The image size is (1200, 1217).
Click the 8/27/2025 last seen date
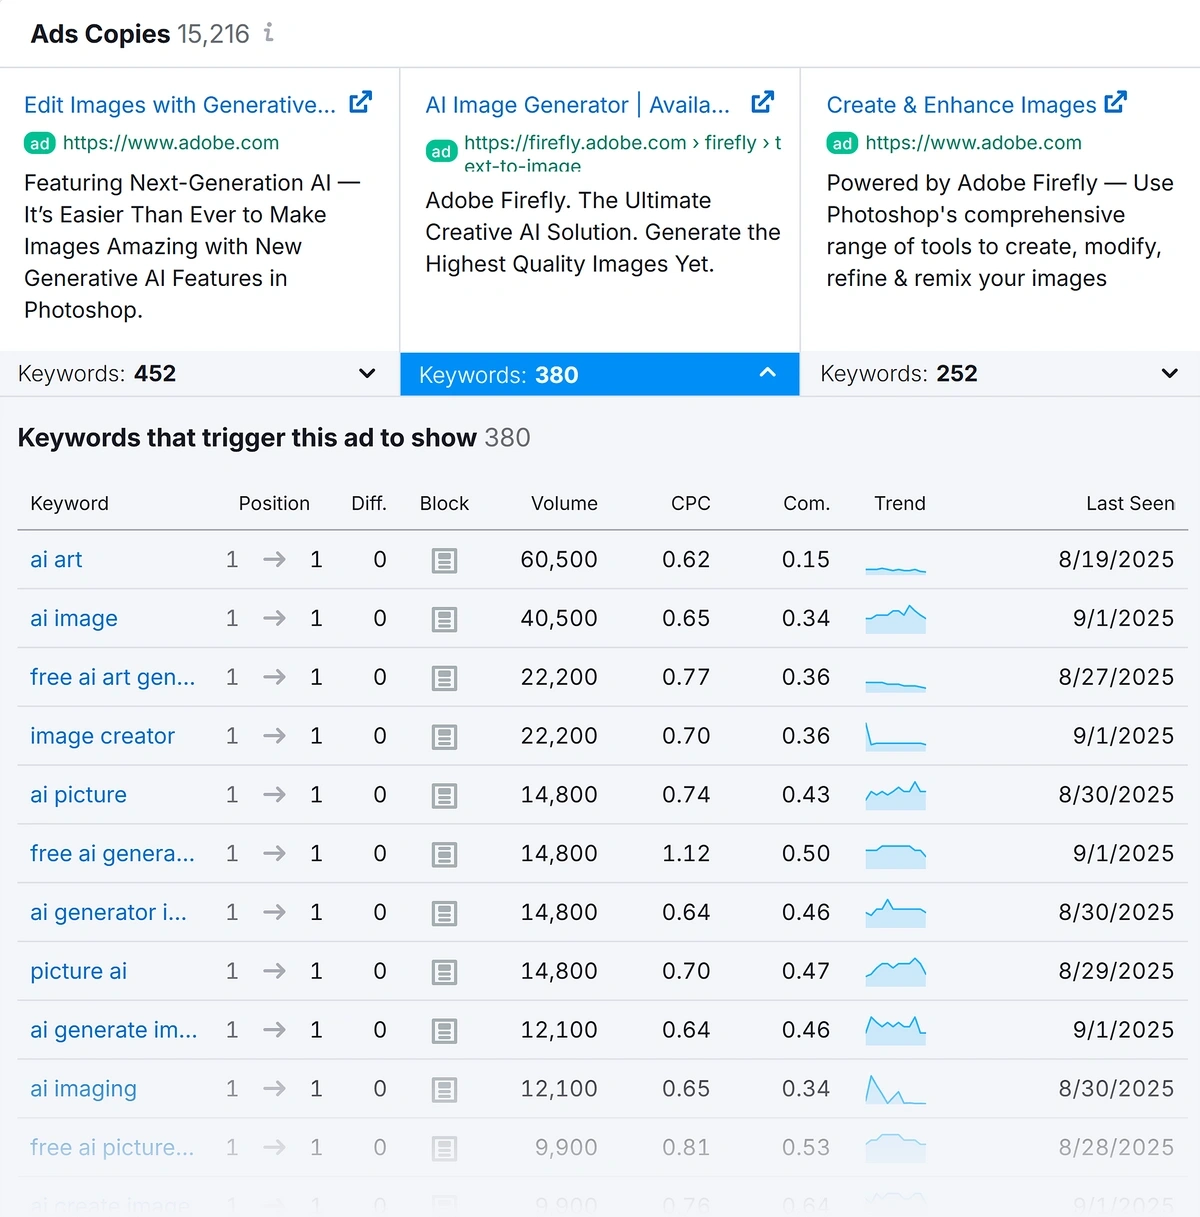[1116, 678]
